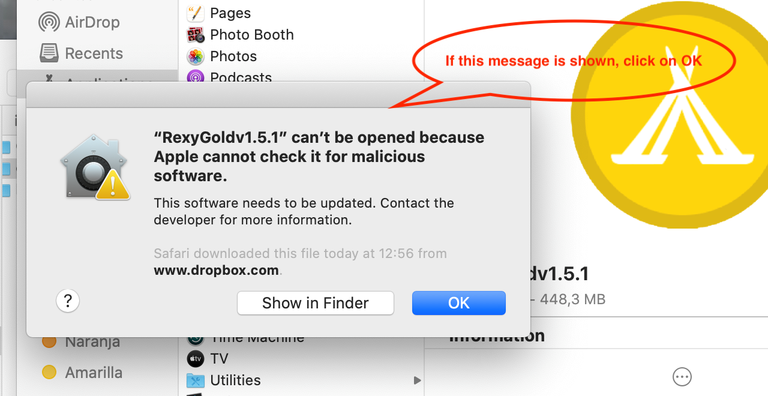This screenshot has height=396, width=768.
Task: Click the OK button in the dialog
Action: pyautogui.click(x=458, y=303)
